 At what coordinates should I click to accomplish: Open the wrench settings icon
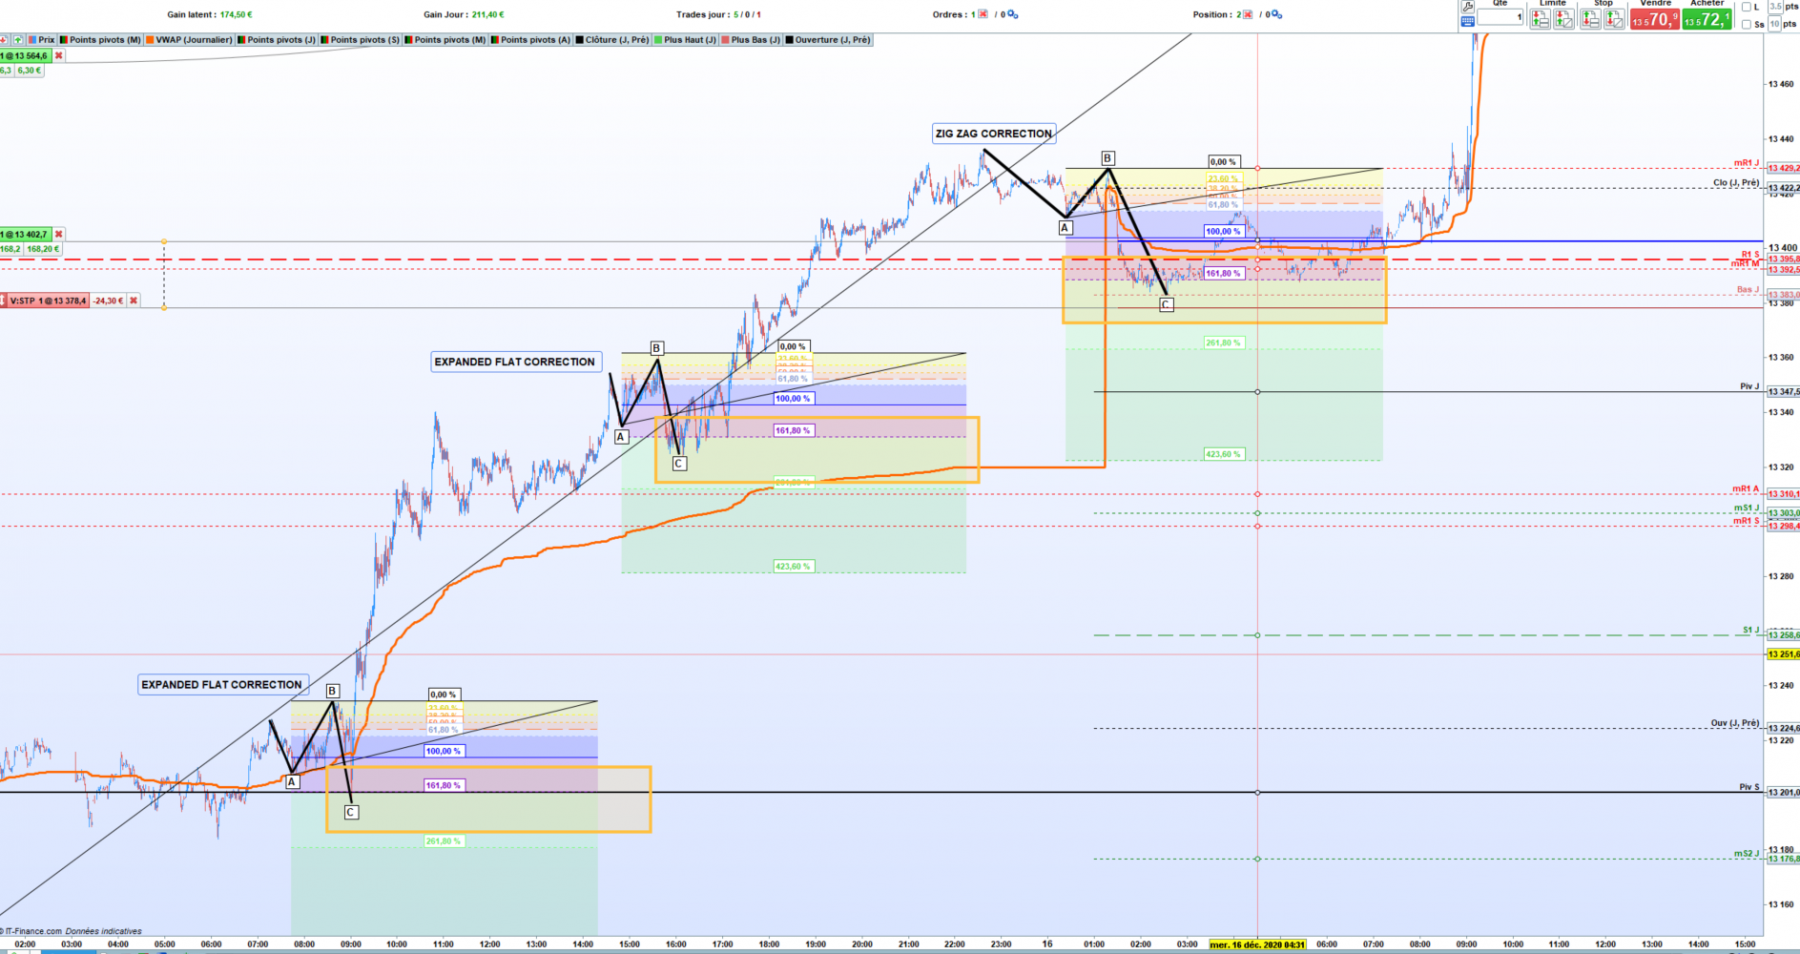(1467, 6)
